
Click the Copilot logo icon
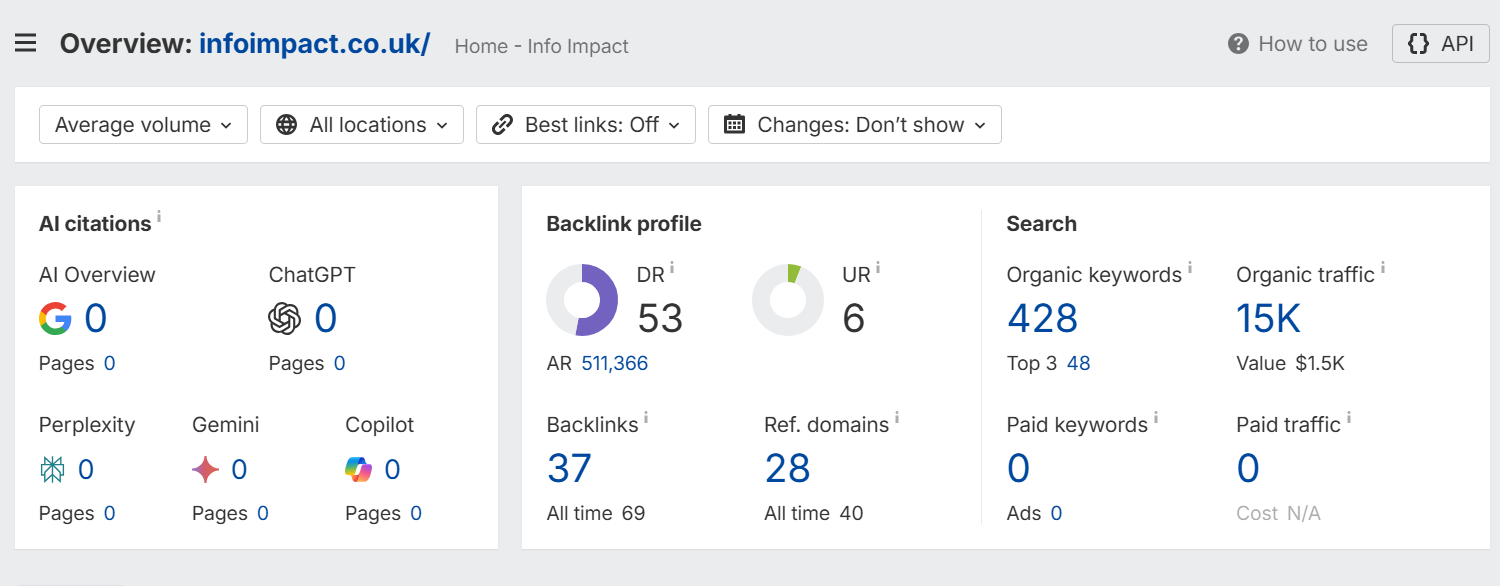[359, 469]
